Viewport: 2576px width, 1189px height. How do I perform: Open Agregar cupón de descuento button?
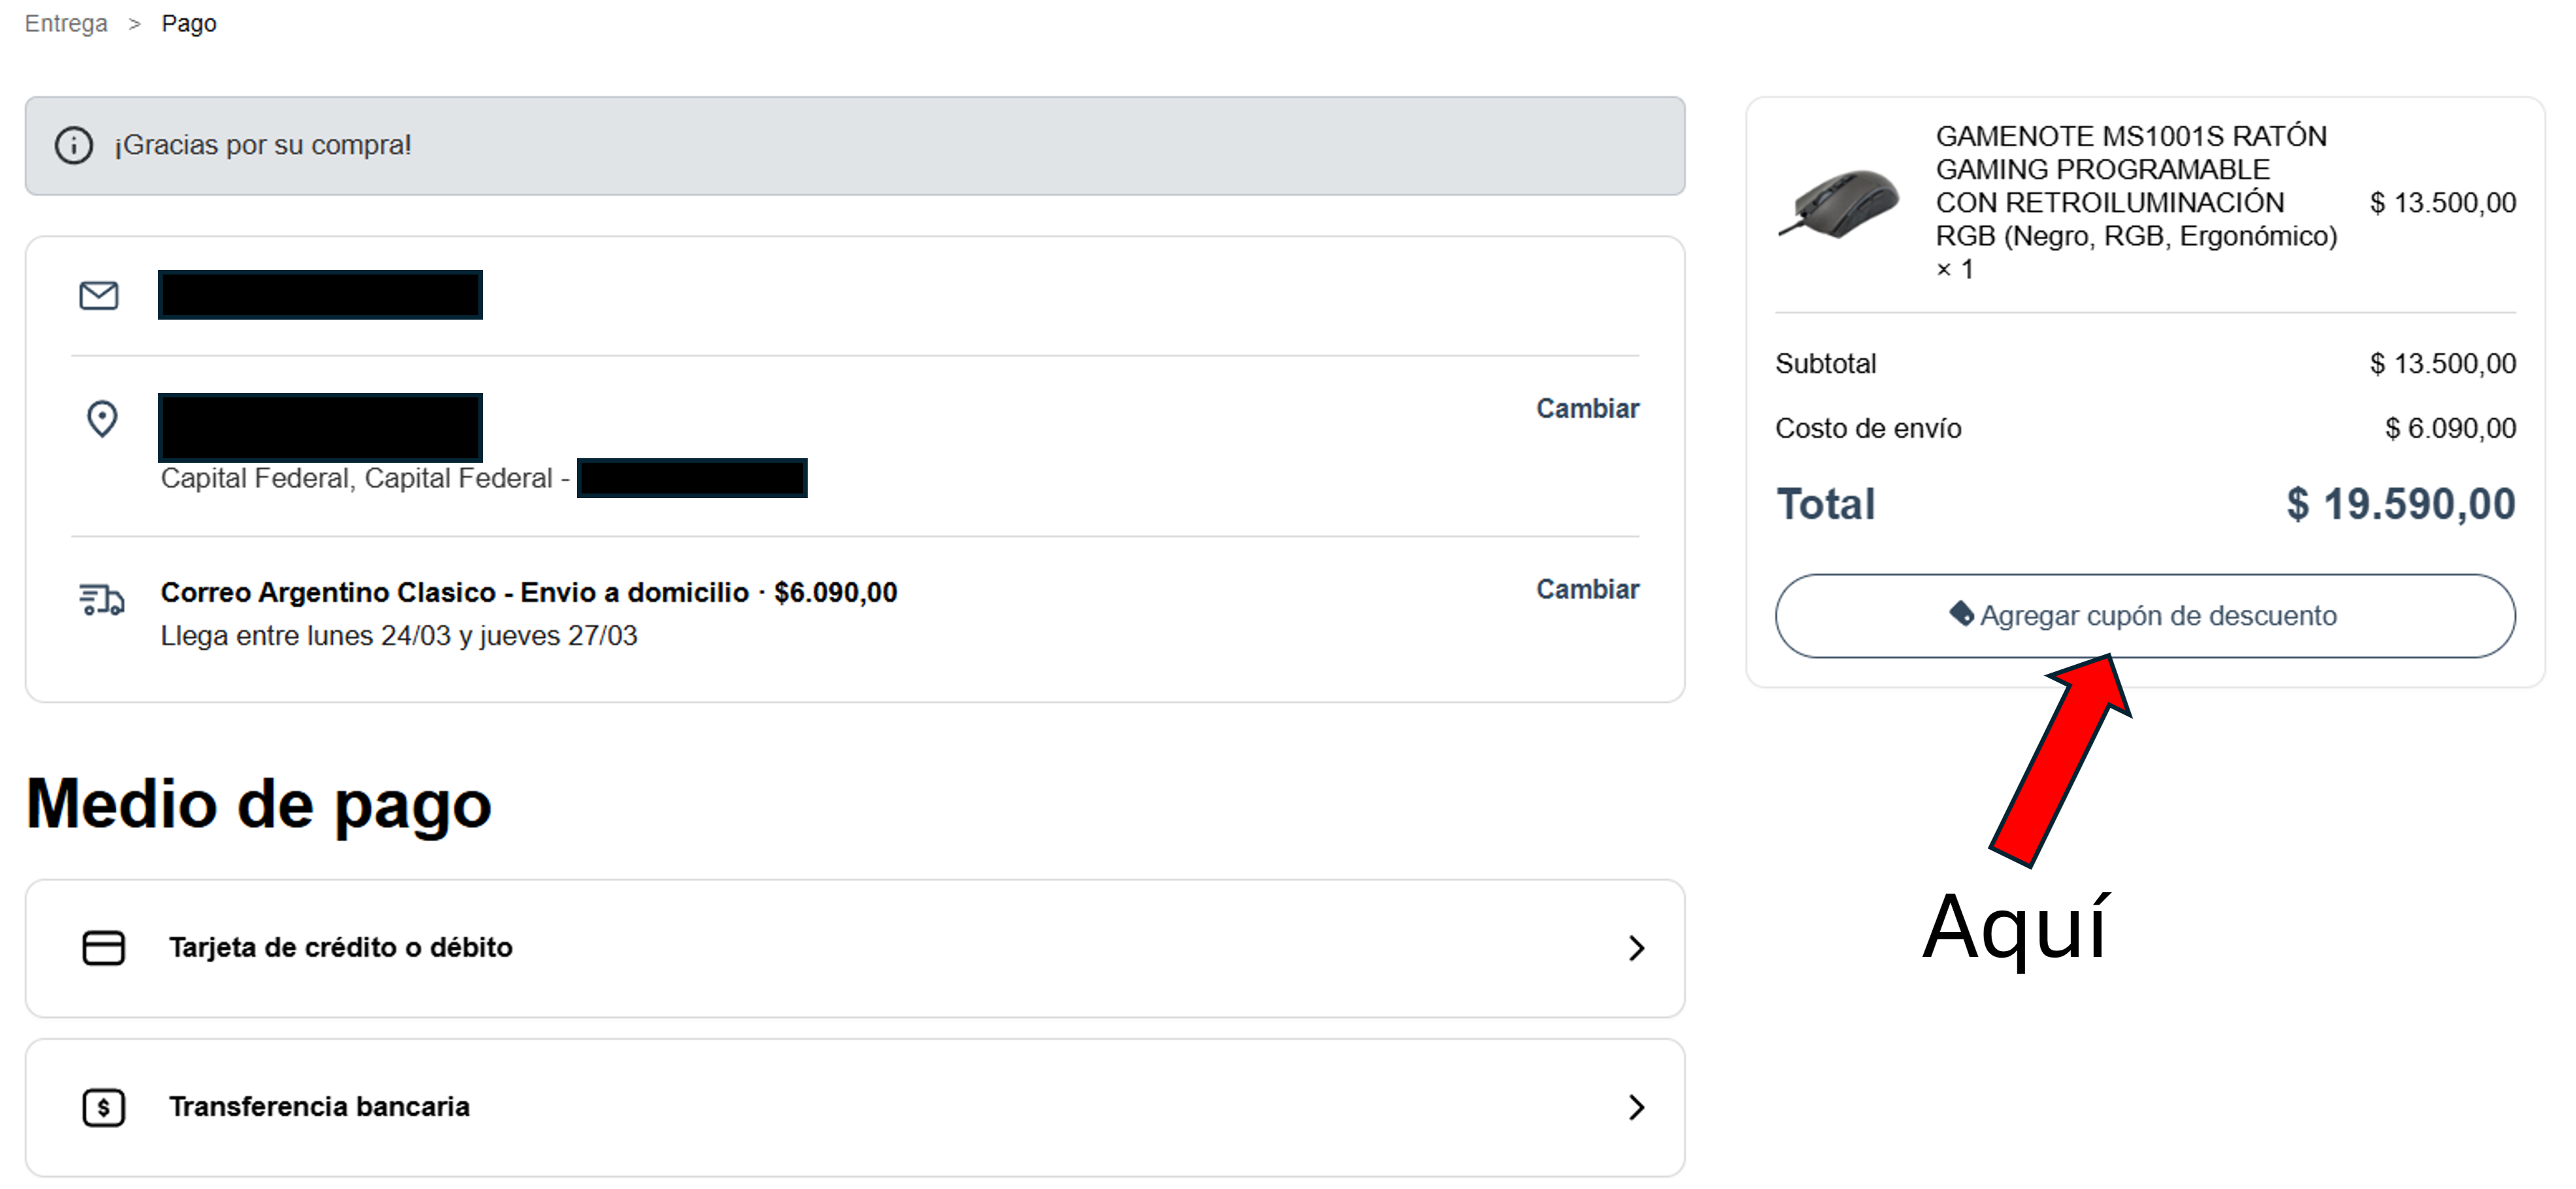pyautogui.click(x=2145, y=616)
